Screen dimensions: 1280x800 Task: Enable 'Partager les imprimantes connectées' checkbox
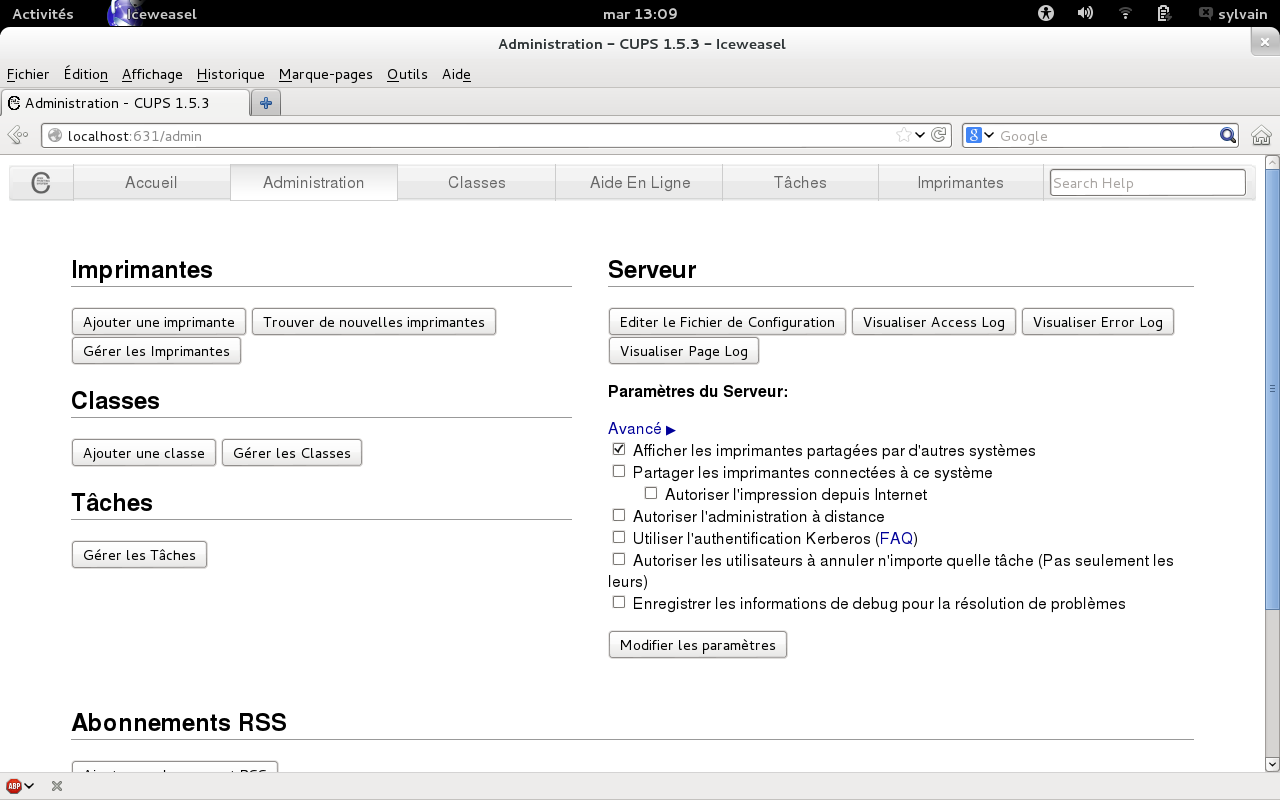(619, 472)
